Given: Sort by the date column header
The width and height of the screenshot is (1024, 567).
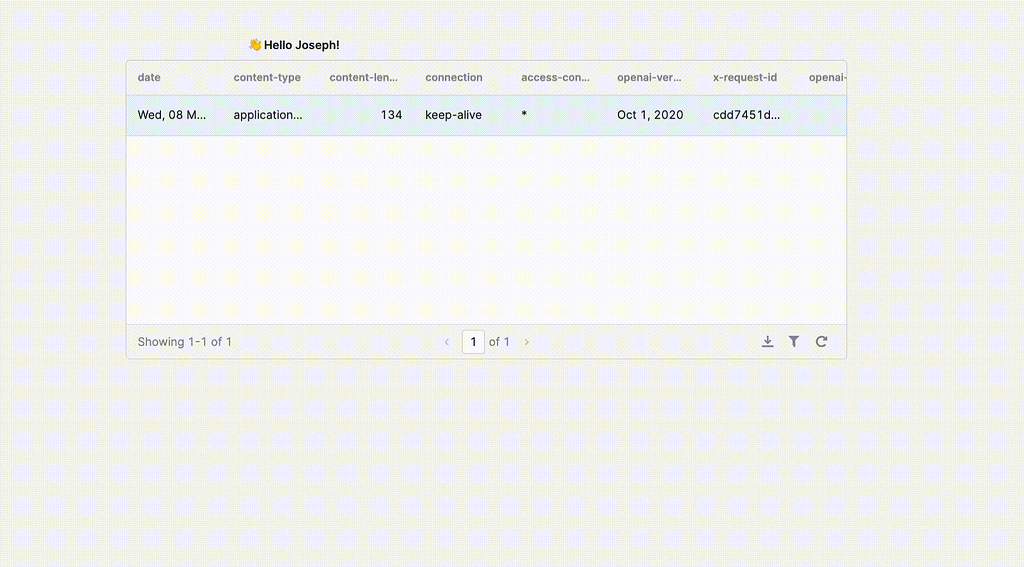Looking at the screenshot, I should tap(149, 78).
